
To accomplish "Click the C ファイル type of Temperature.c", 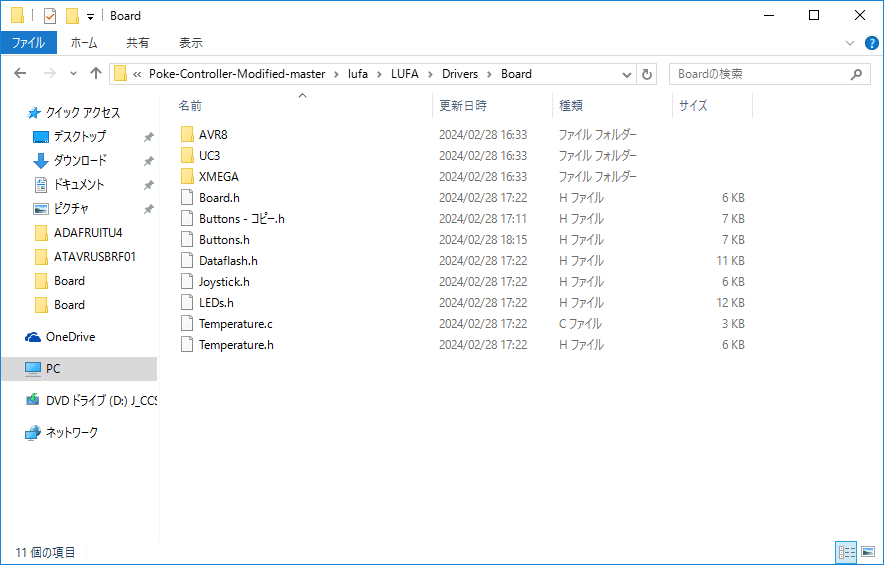I will point(580,324).
